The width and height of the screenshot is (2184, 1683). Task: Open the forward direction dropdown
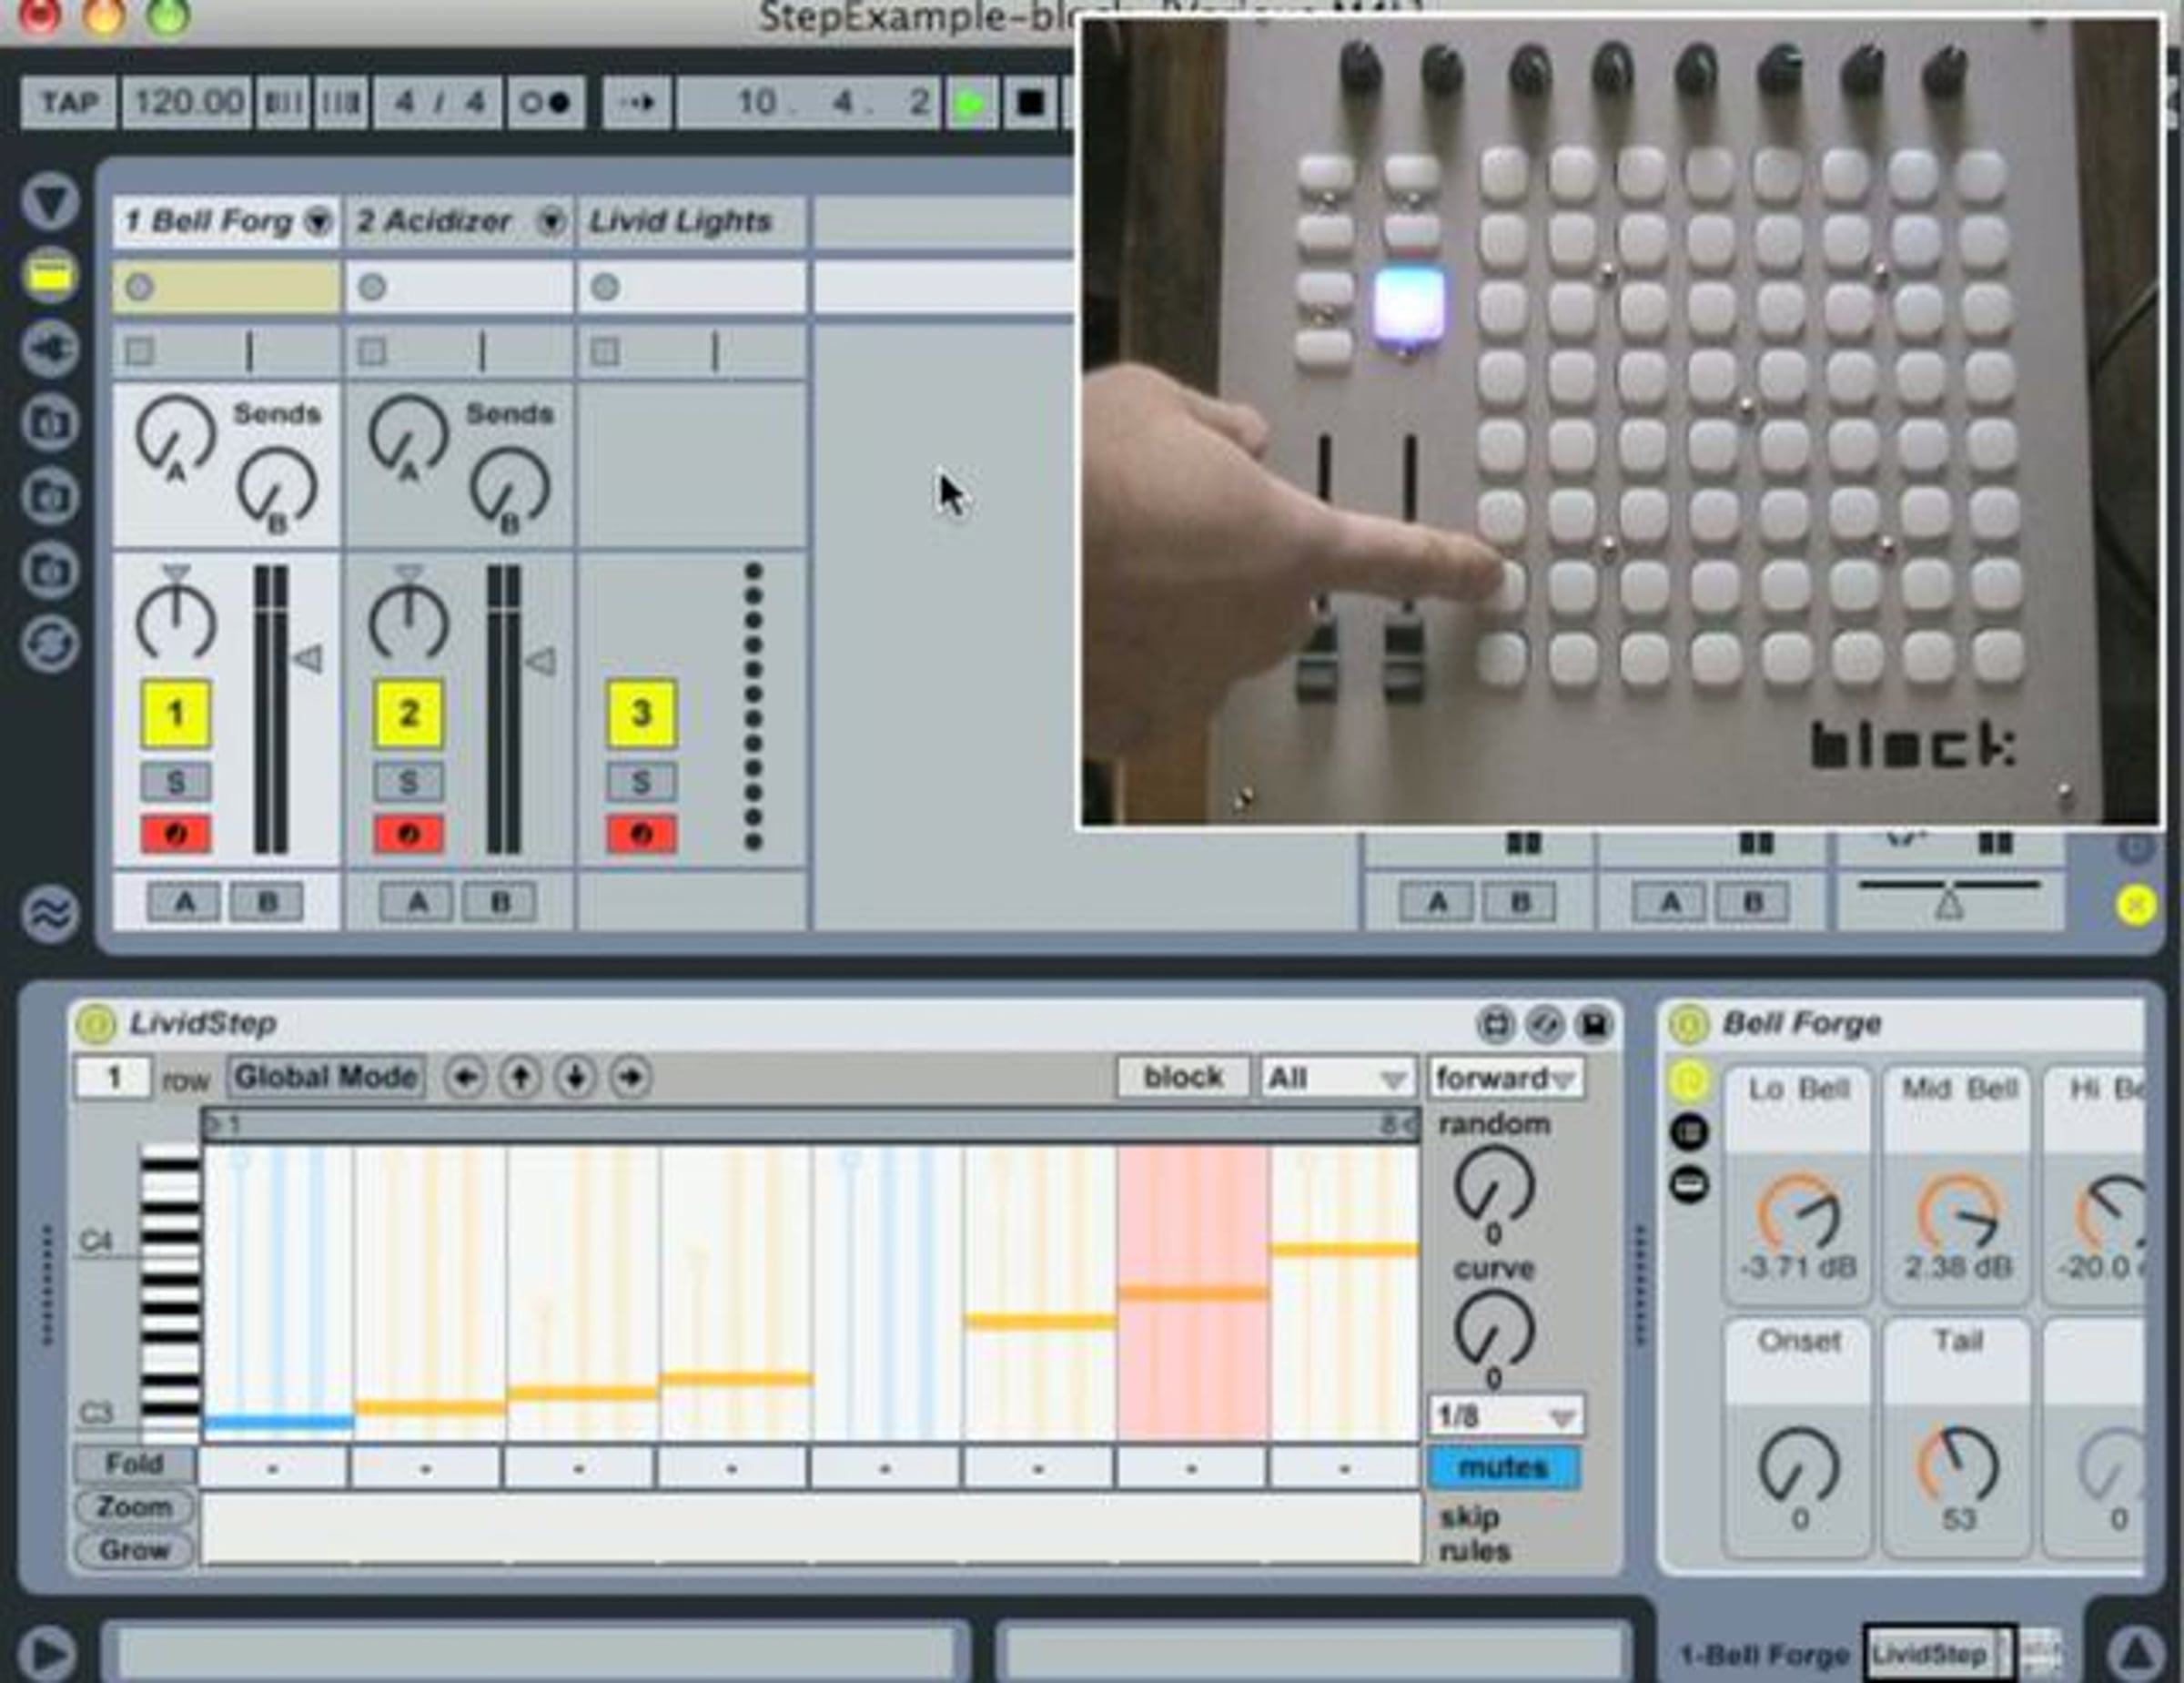(x=1506, y=1078)
